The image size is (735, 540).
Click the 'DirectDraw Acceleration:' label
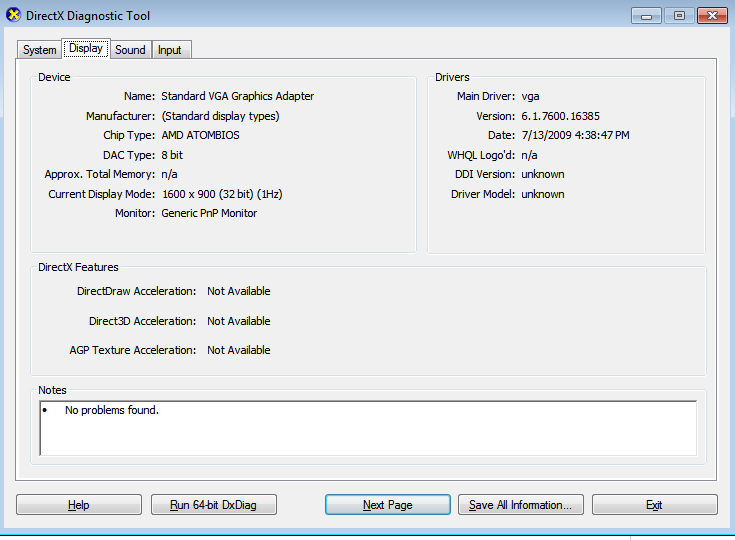pos(136,291)
